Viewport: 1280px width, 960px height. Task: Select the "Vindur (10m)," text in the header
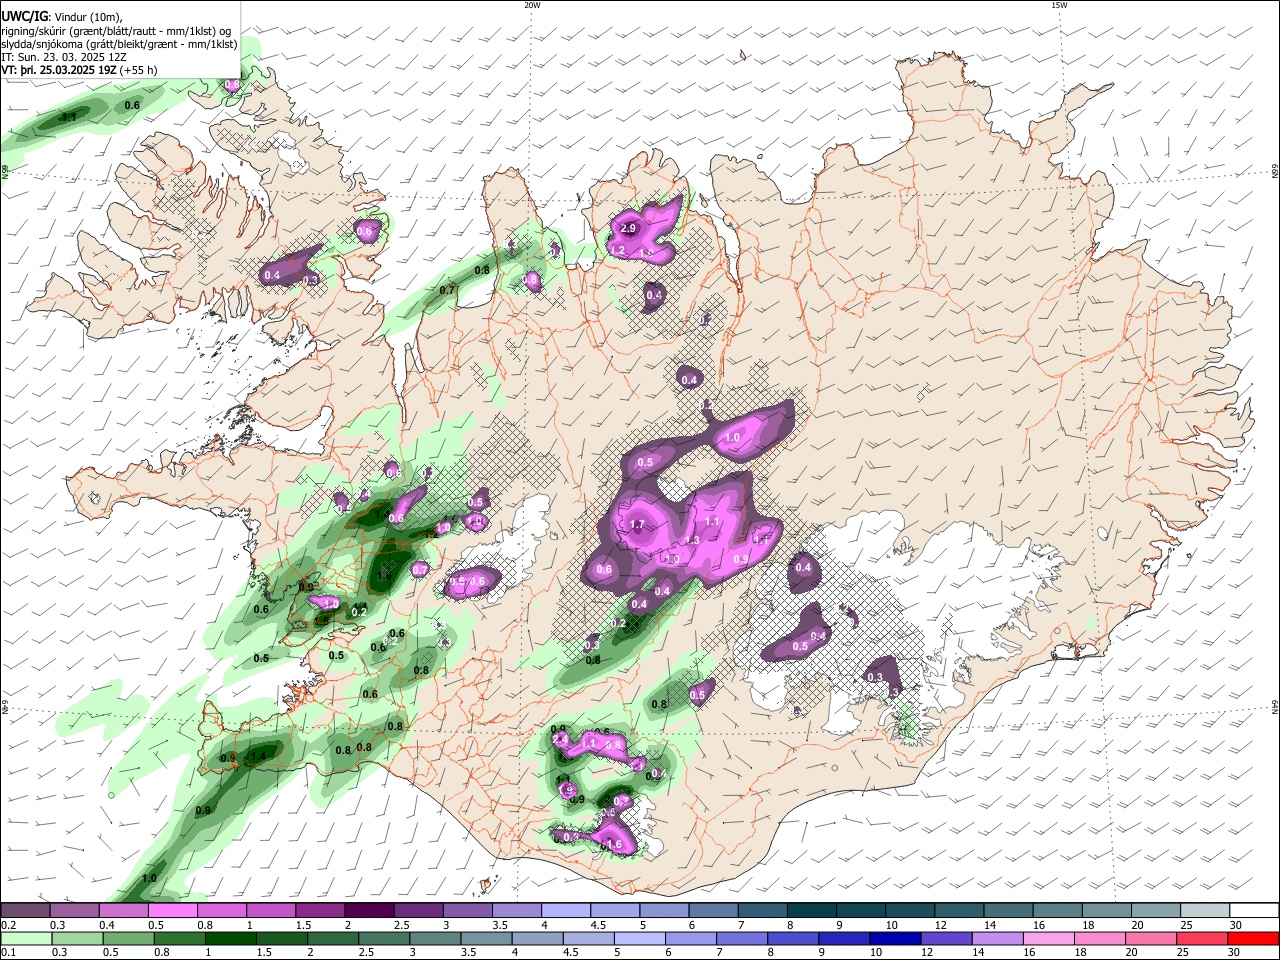(x=89, y=17)
